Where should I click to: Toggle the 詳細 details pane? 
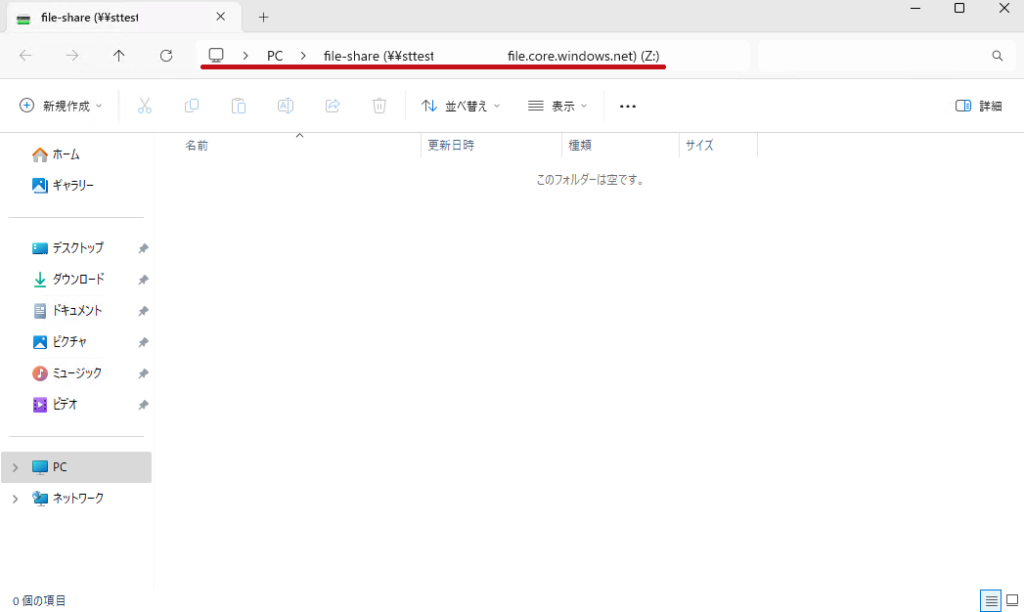pos(978,106)
